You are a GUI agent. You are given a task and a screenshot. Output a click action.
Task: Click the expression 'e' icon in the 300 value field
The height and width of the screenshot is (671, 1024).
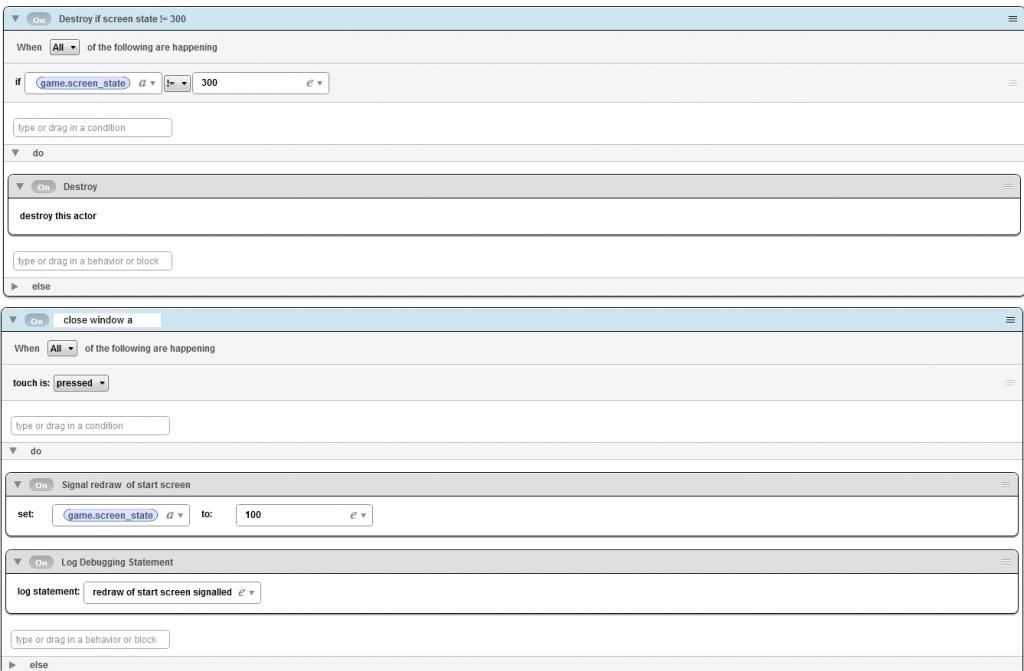[314, 83]
